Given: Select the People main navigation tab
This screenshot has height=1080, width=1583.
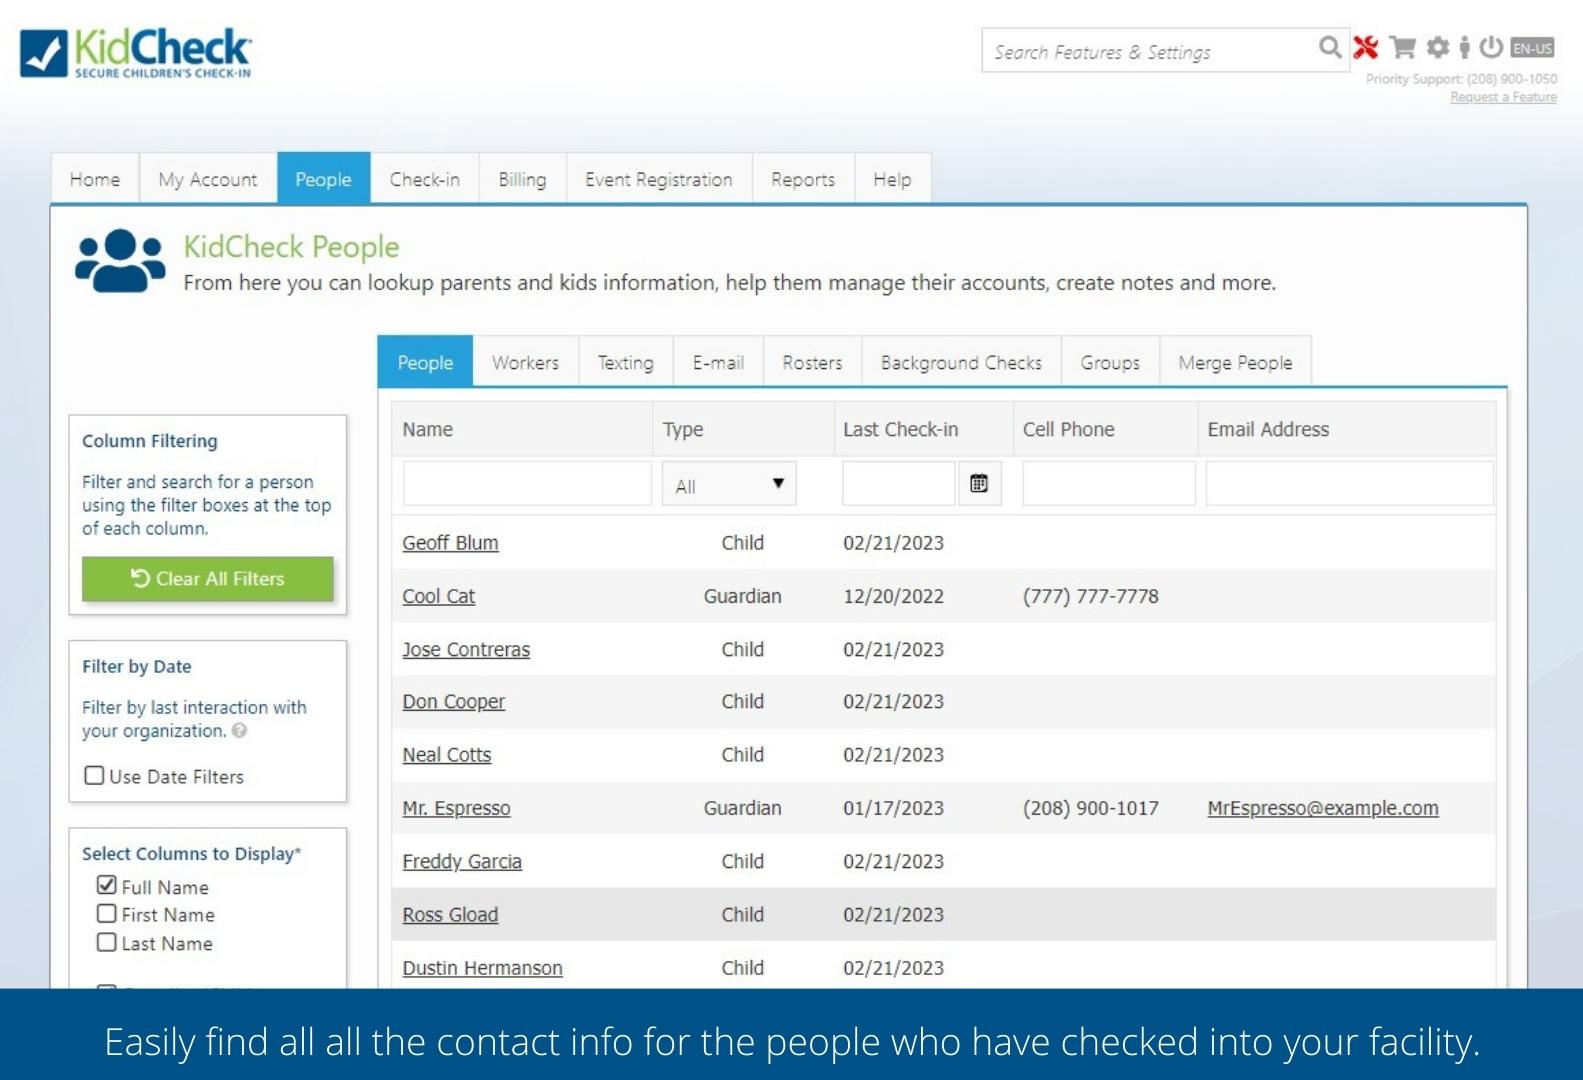Looking at the screenshot, I should 324,179.
